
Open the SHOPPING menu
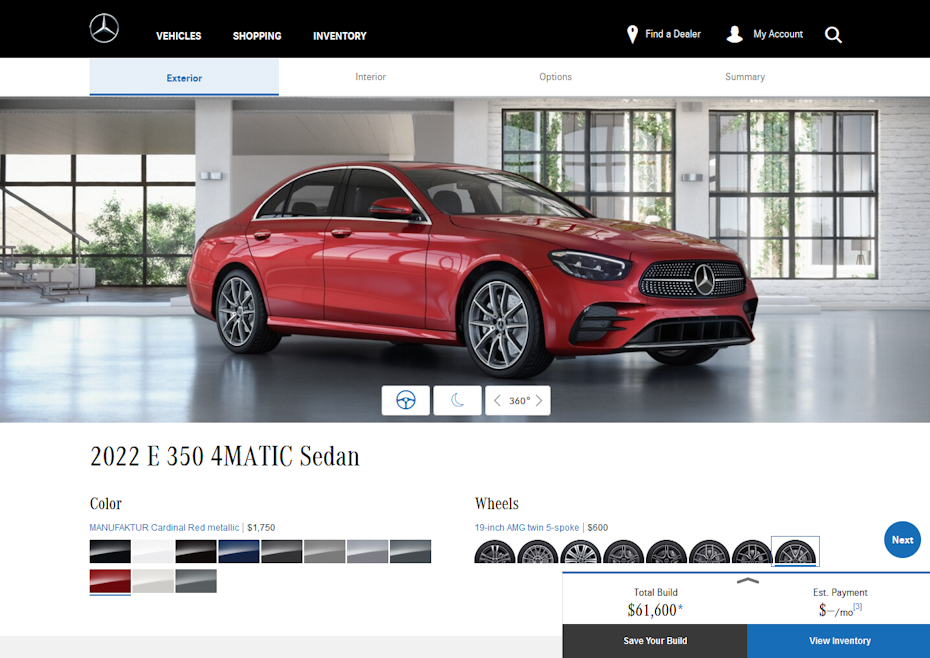[256, 36]
